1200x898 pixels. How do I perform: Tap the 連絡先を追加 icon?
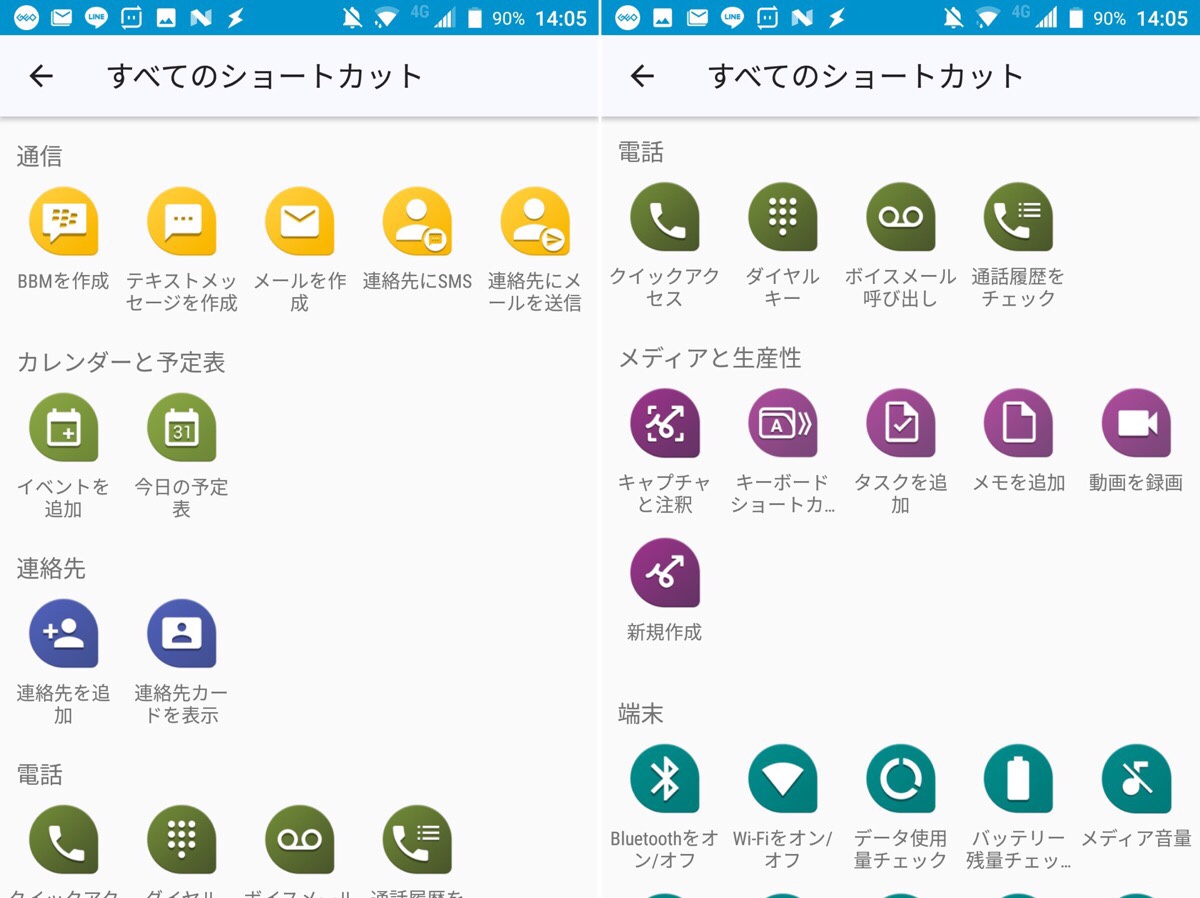[x=64, y=634]
